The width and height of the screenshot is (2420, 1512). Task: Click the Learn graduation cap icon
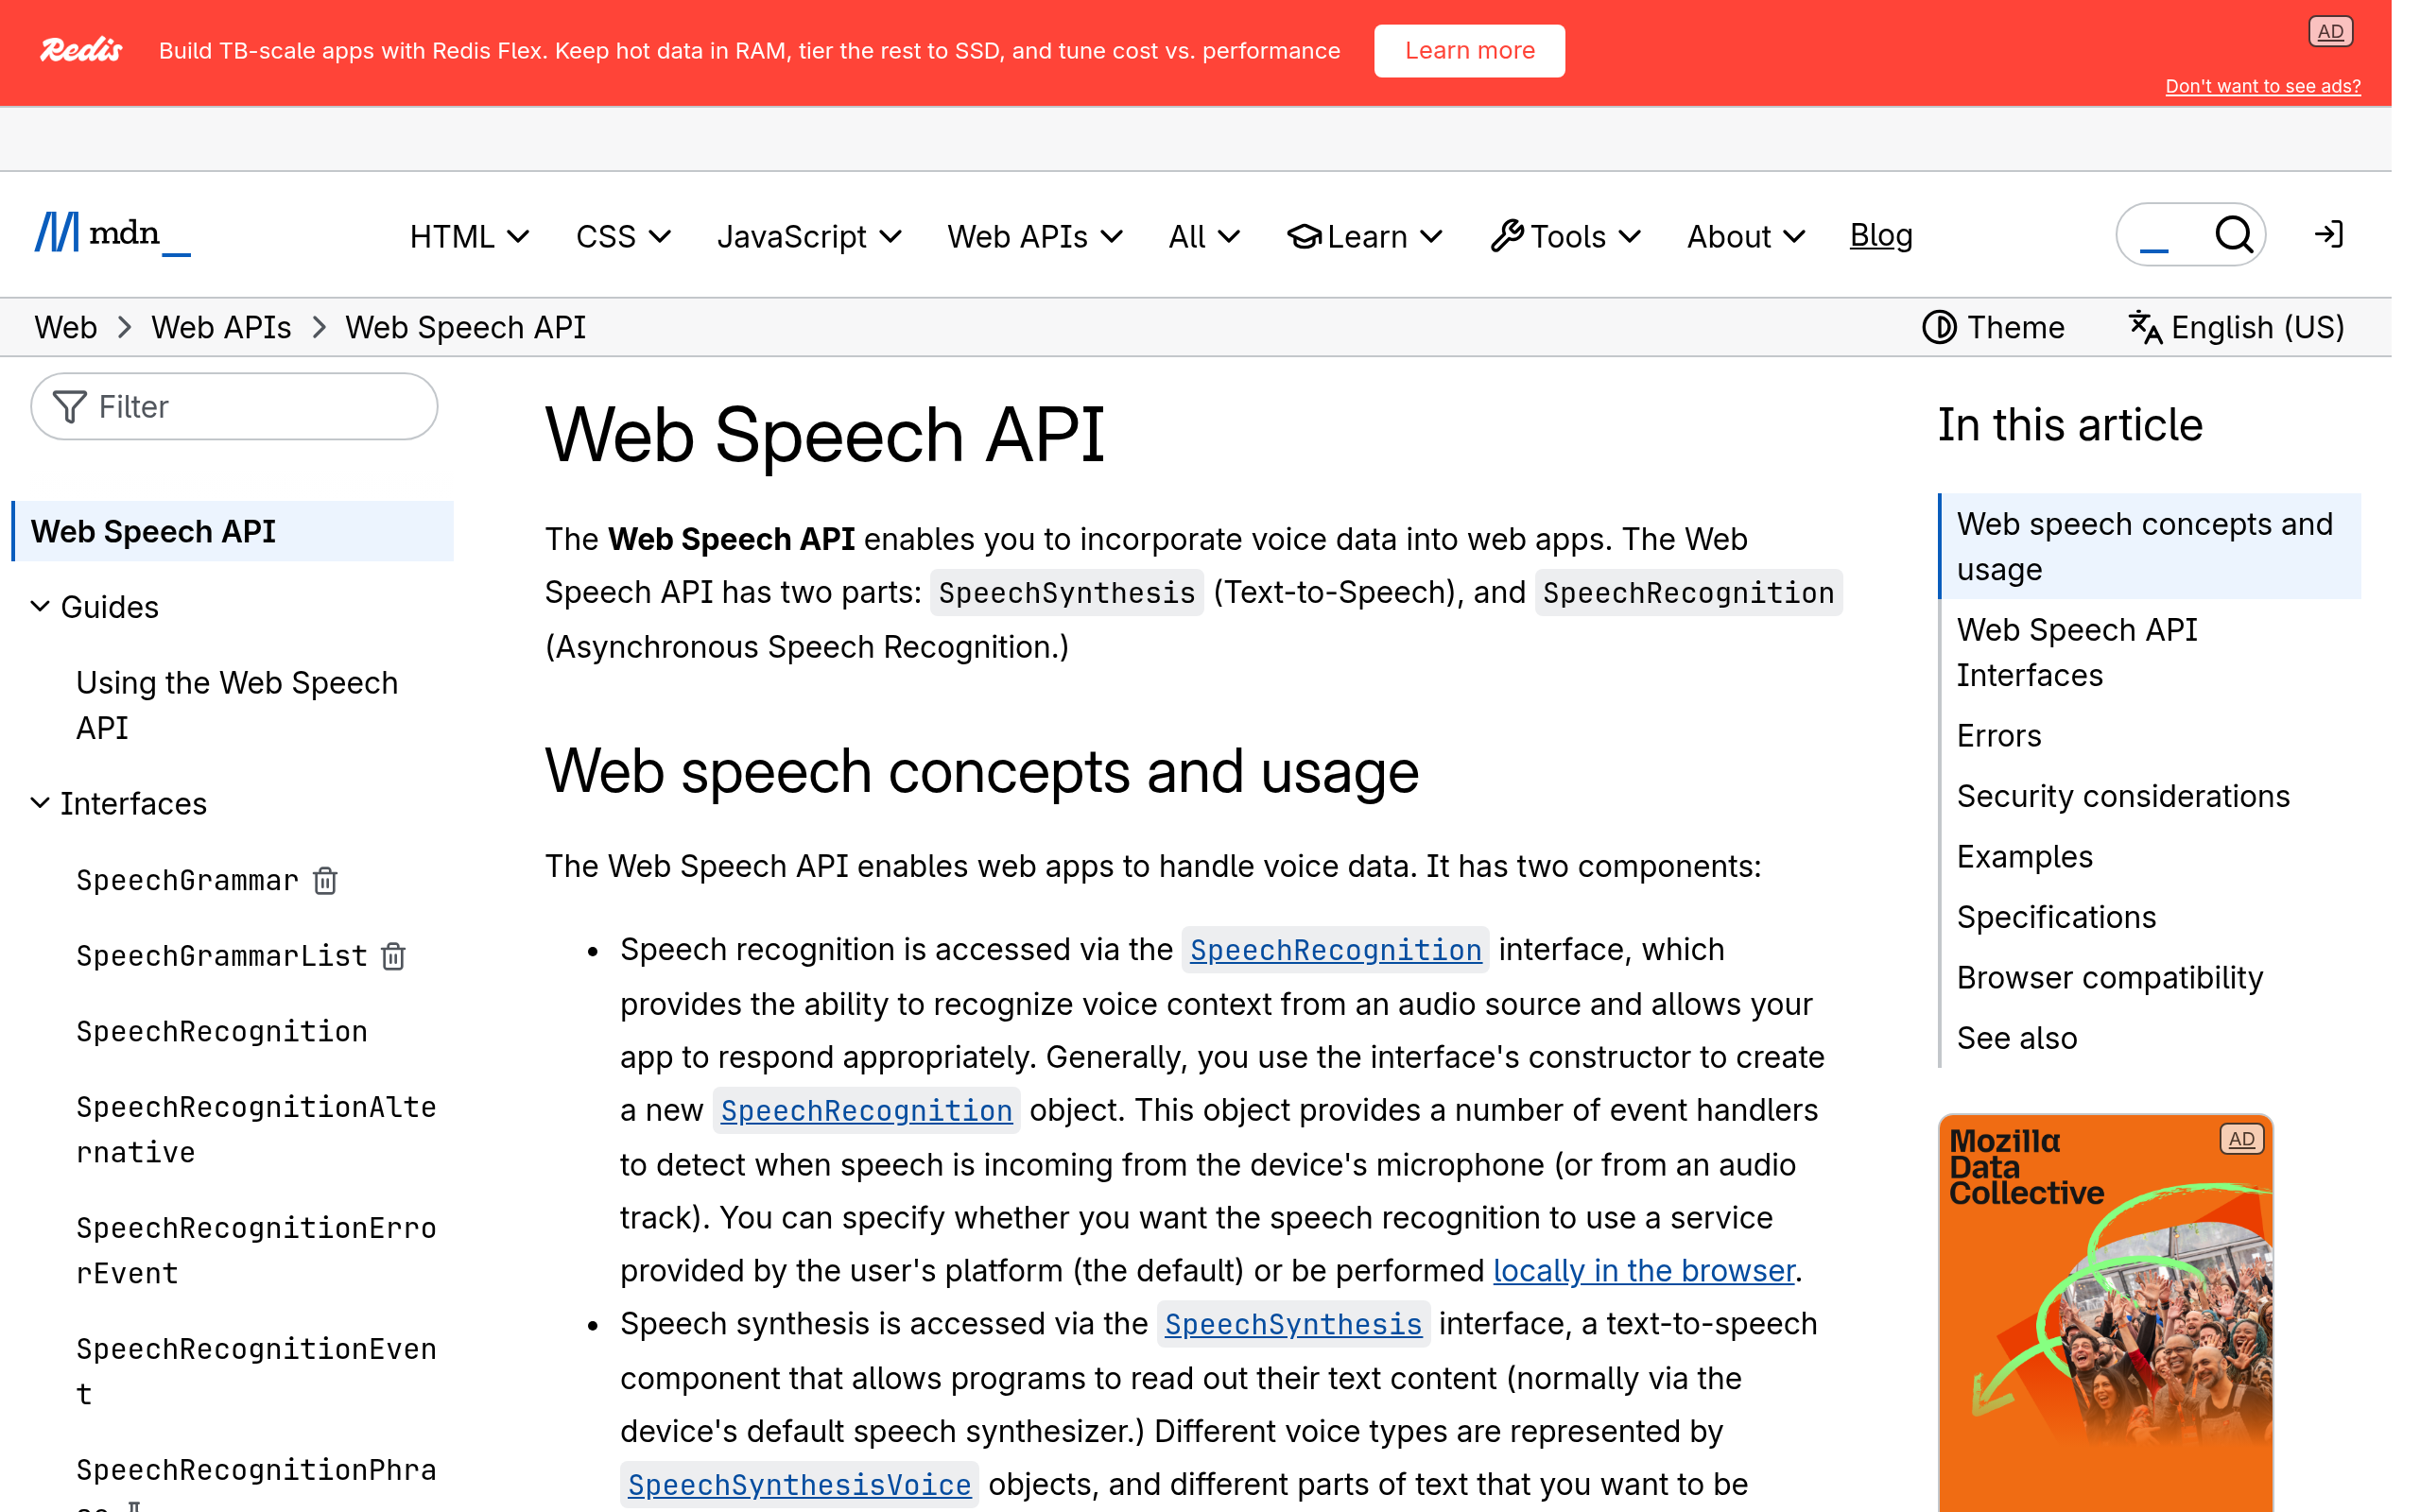pos(1304,236)
